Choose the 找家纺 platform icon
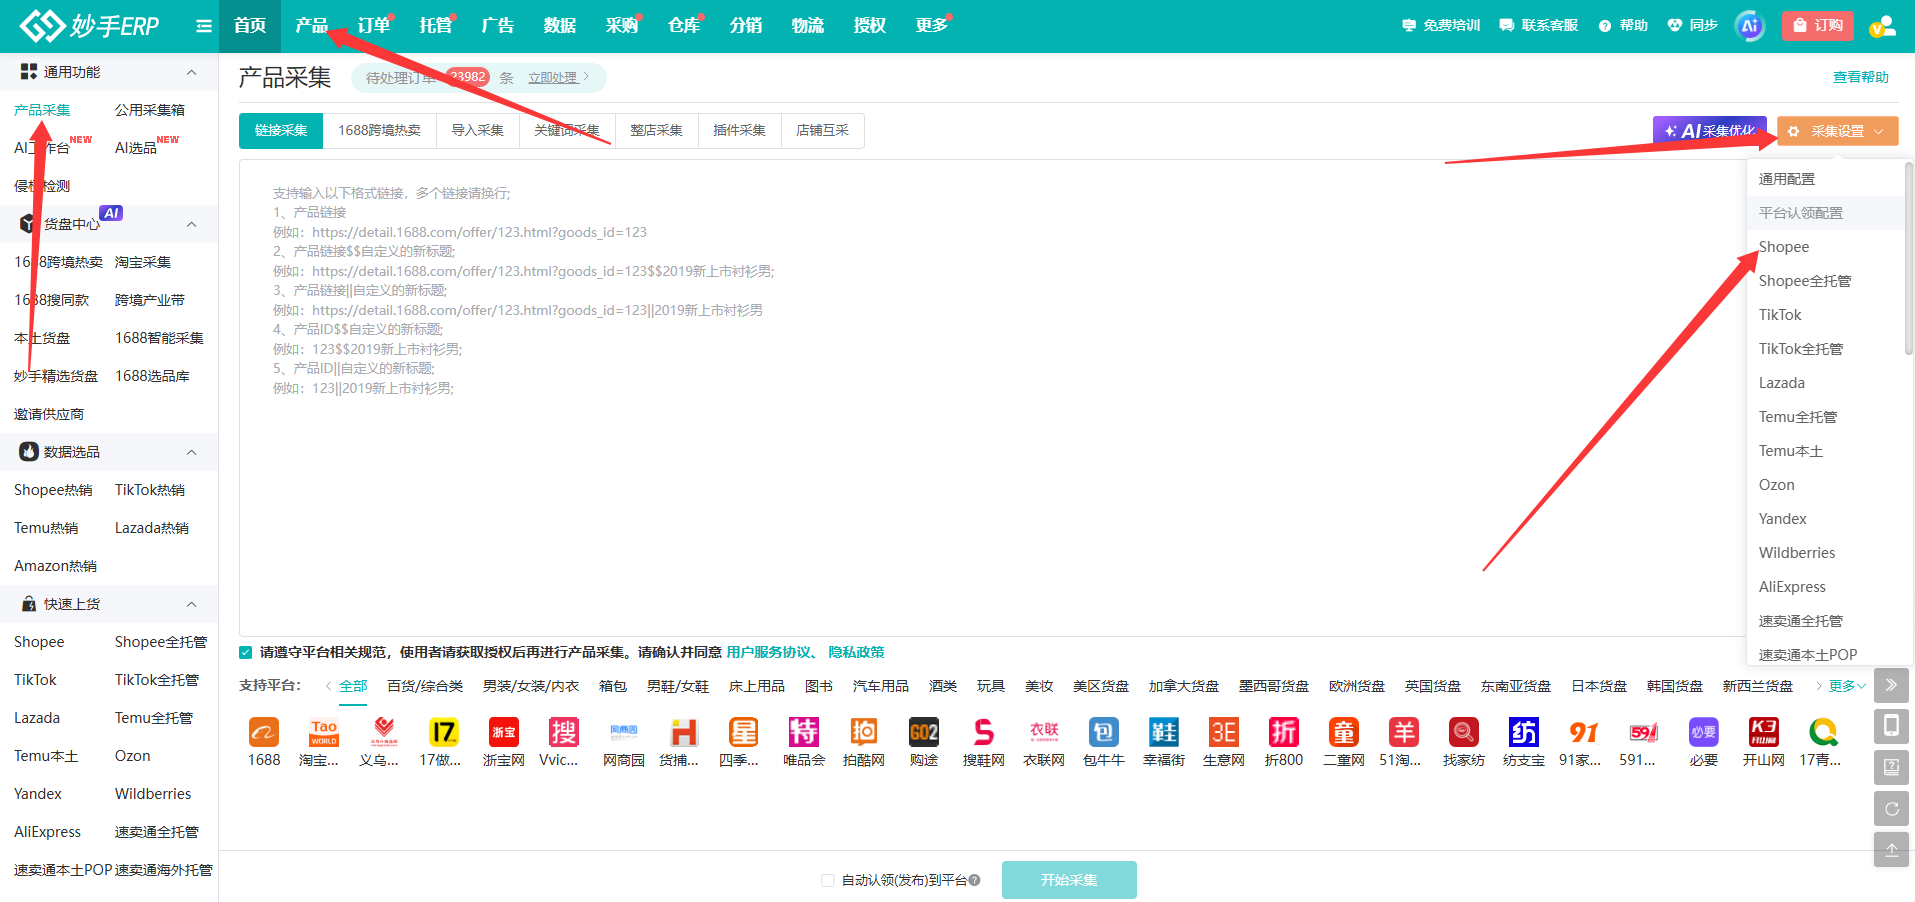The image size is (1915, 902). point(1464,733)
